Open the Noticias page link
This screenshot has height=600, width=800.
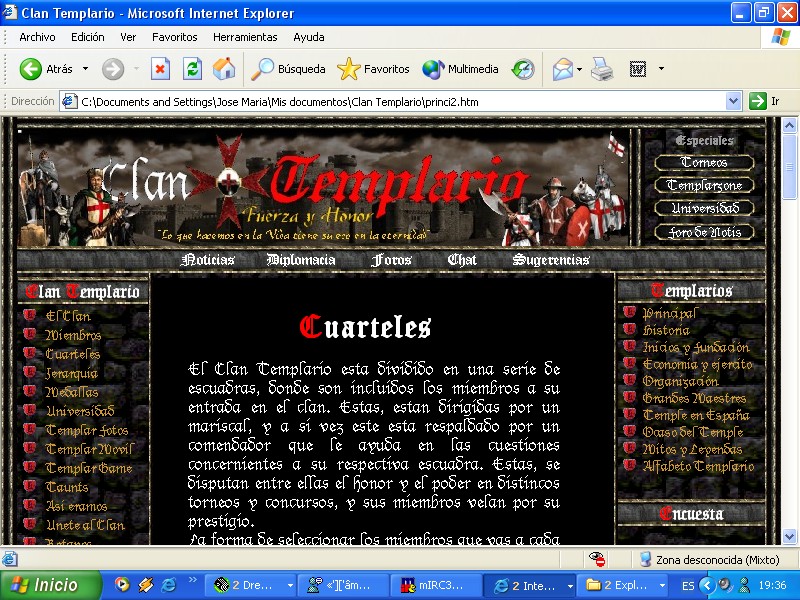pos(208,260)
